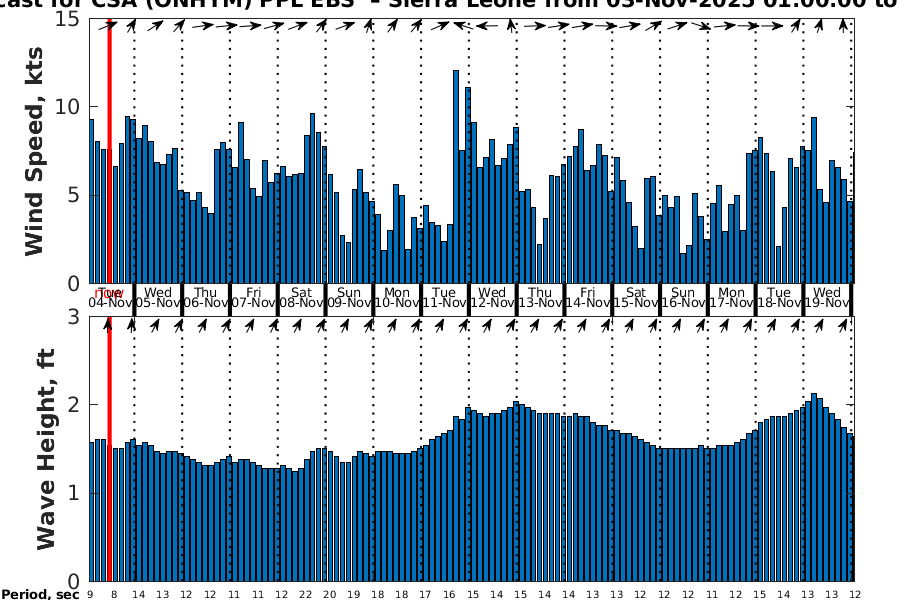Screen dimensions: 900x600
Task: Select the Sat 15-Nov date label
Action: click(x=636, y=298)
